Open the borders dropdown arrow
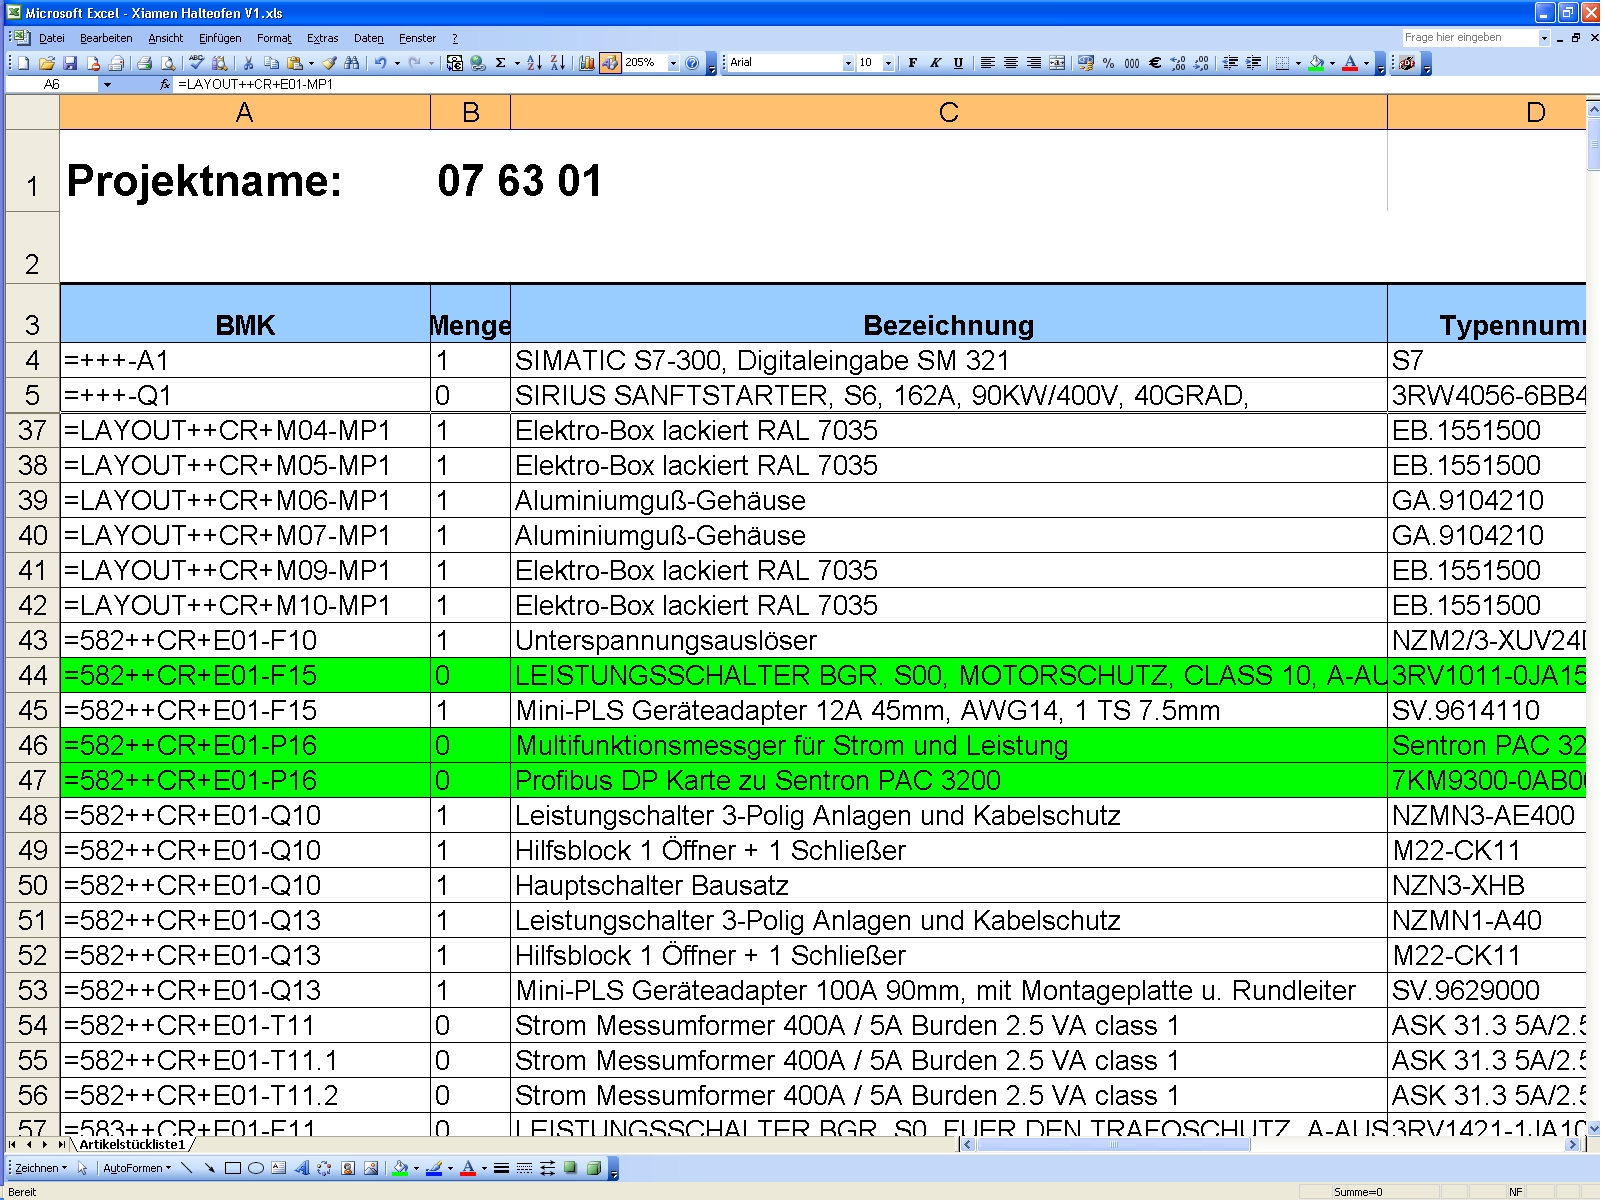 tap(1298, 63)
